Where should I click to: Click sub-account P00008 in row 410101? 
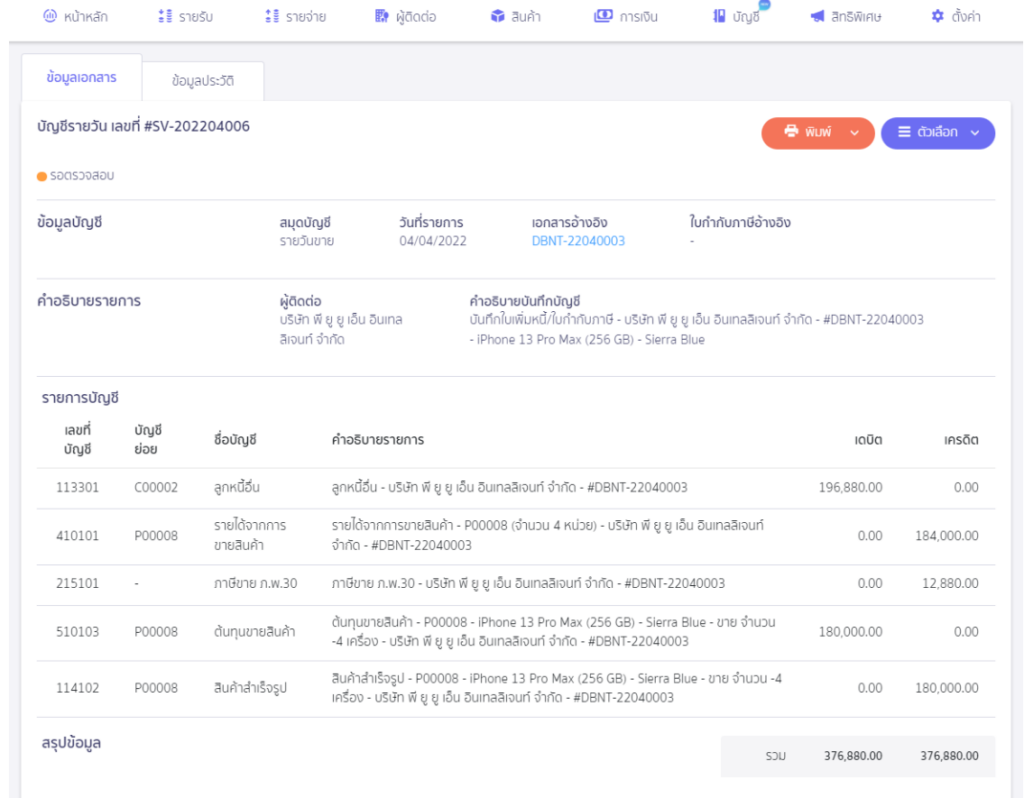click(x=156, y=535)
